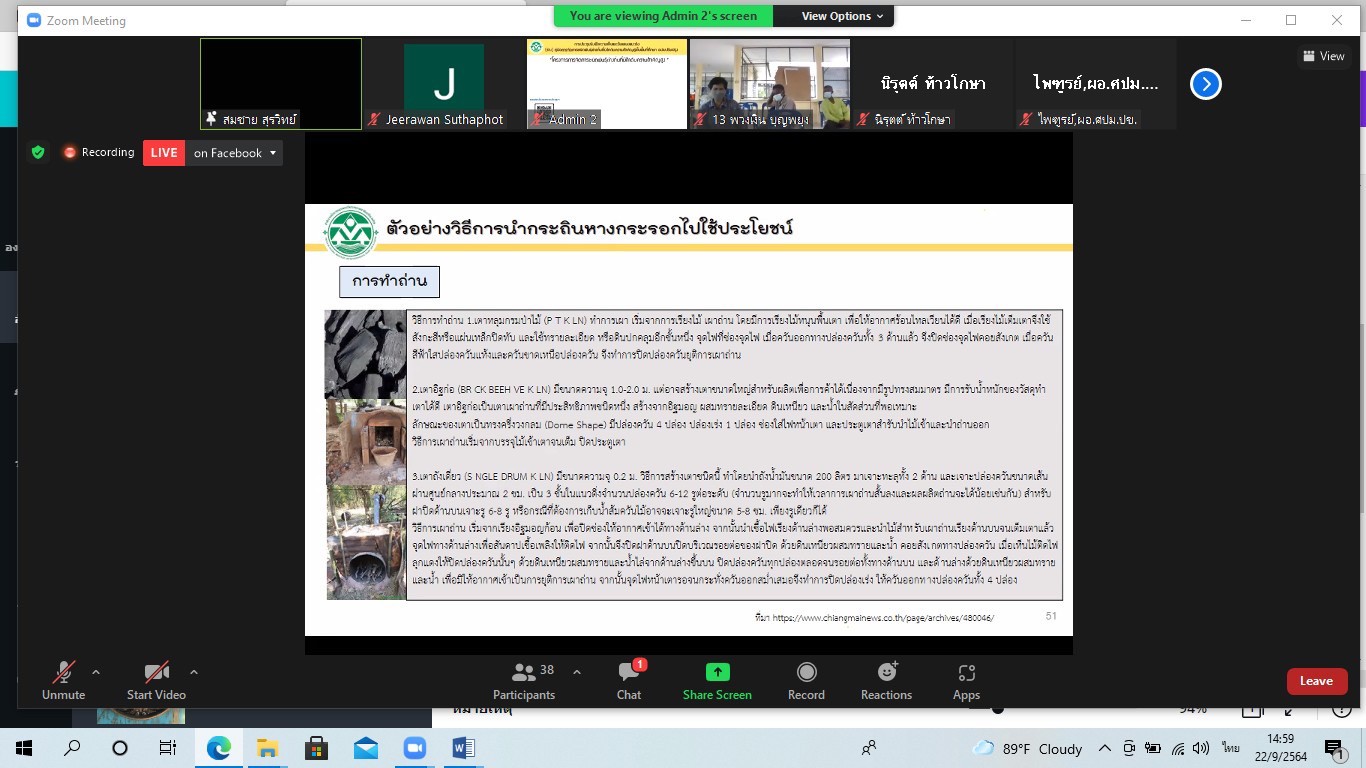Open Windows Start menu
Screen dimensions: 1366x768
(24, 748)
